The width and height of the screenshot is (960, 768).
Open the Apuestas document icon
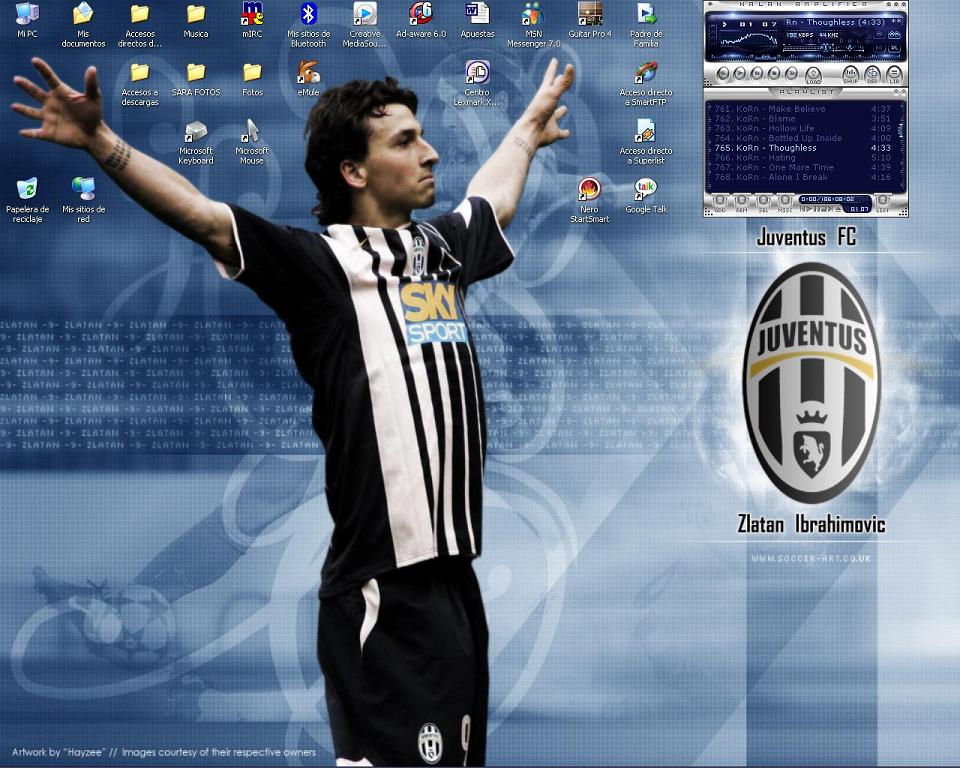pos(478,20)
